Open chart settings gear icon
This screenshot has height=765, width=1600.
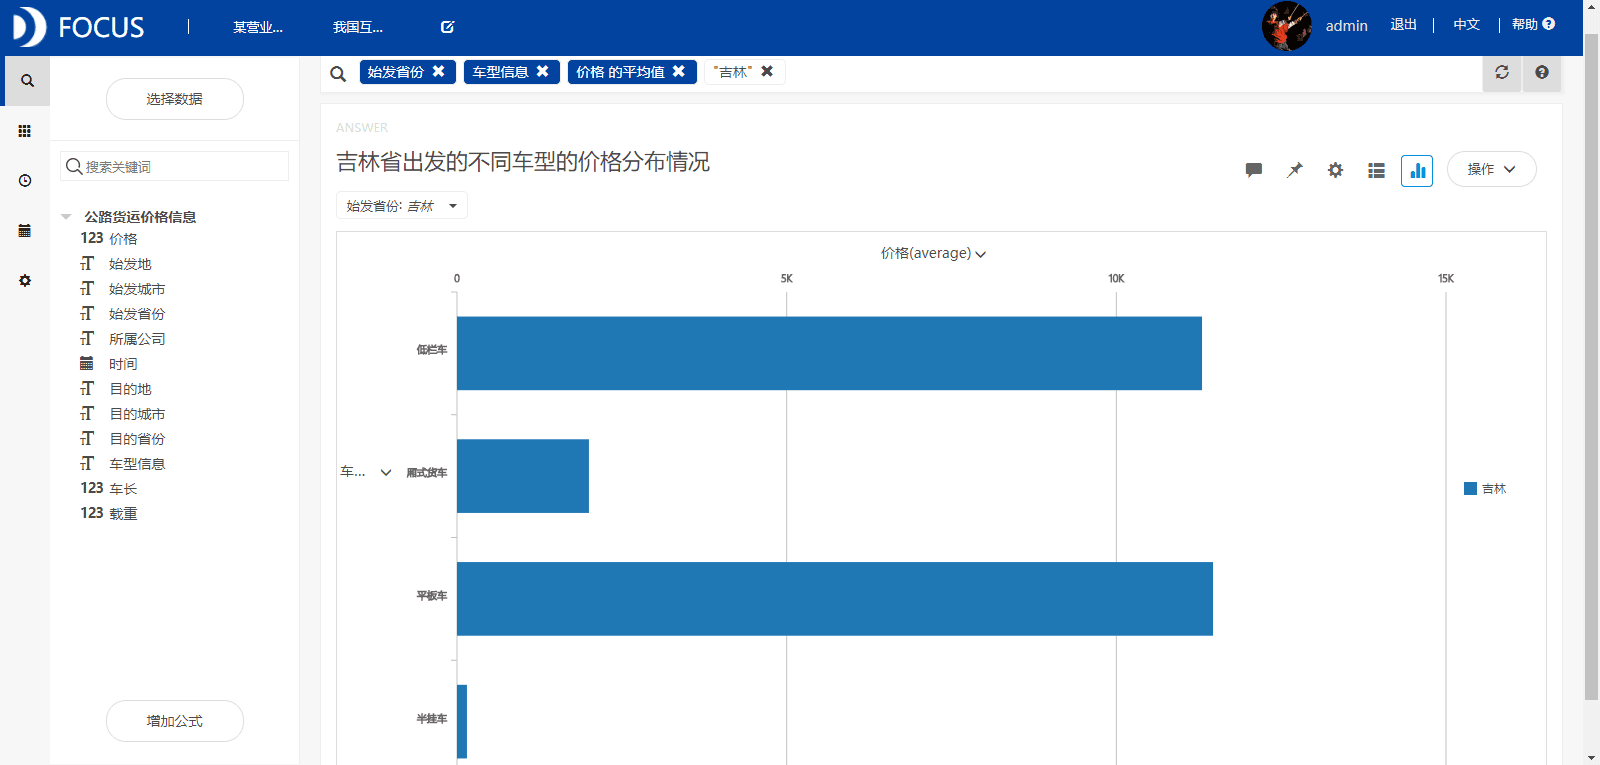[1335, 170]
